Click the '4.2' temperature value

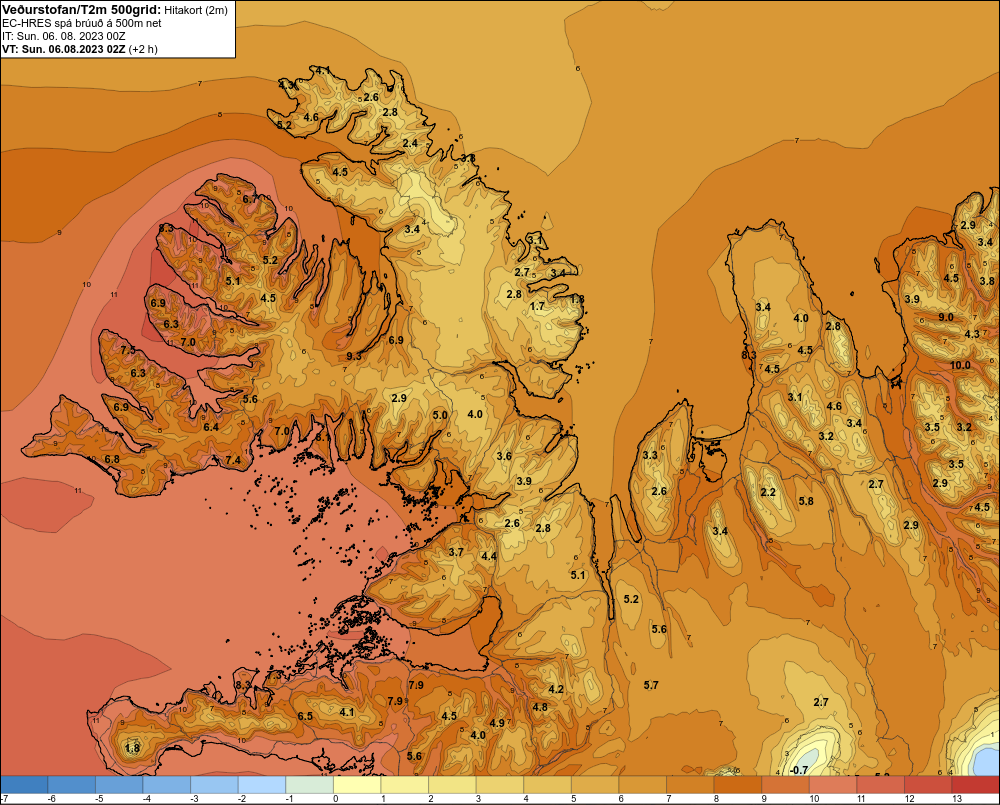[x=556, y=689]
